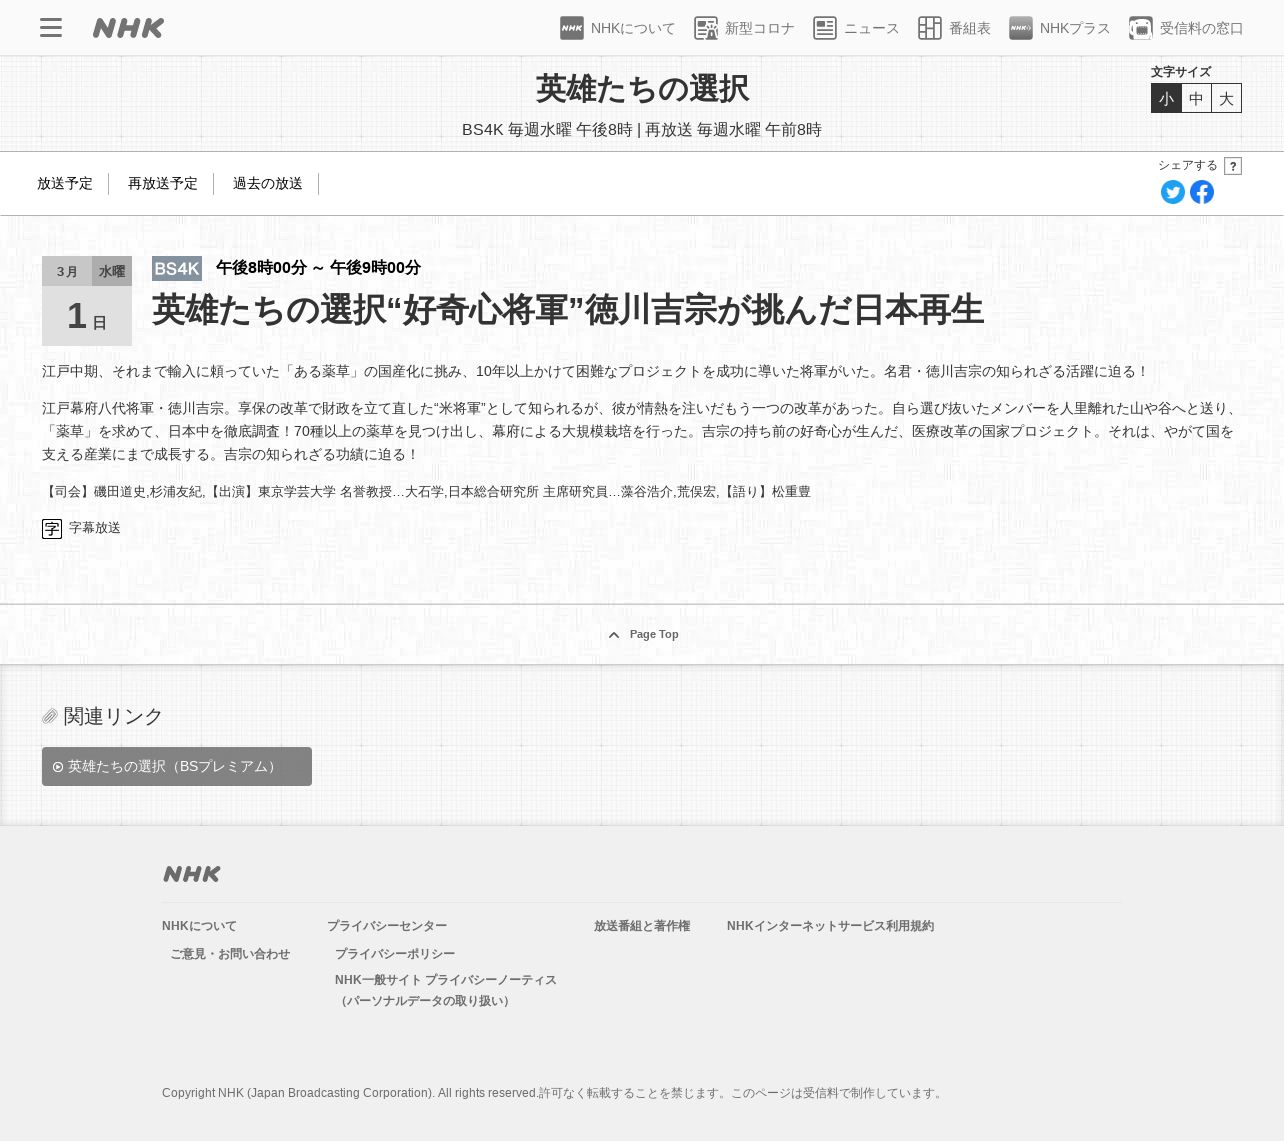Click the 英雄たちの選択 page title
Screen dimensions: 1284x1141
pyautogui.click(x=642, y=89)
